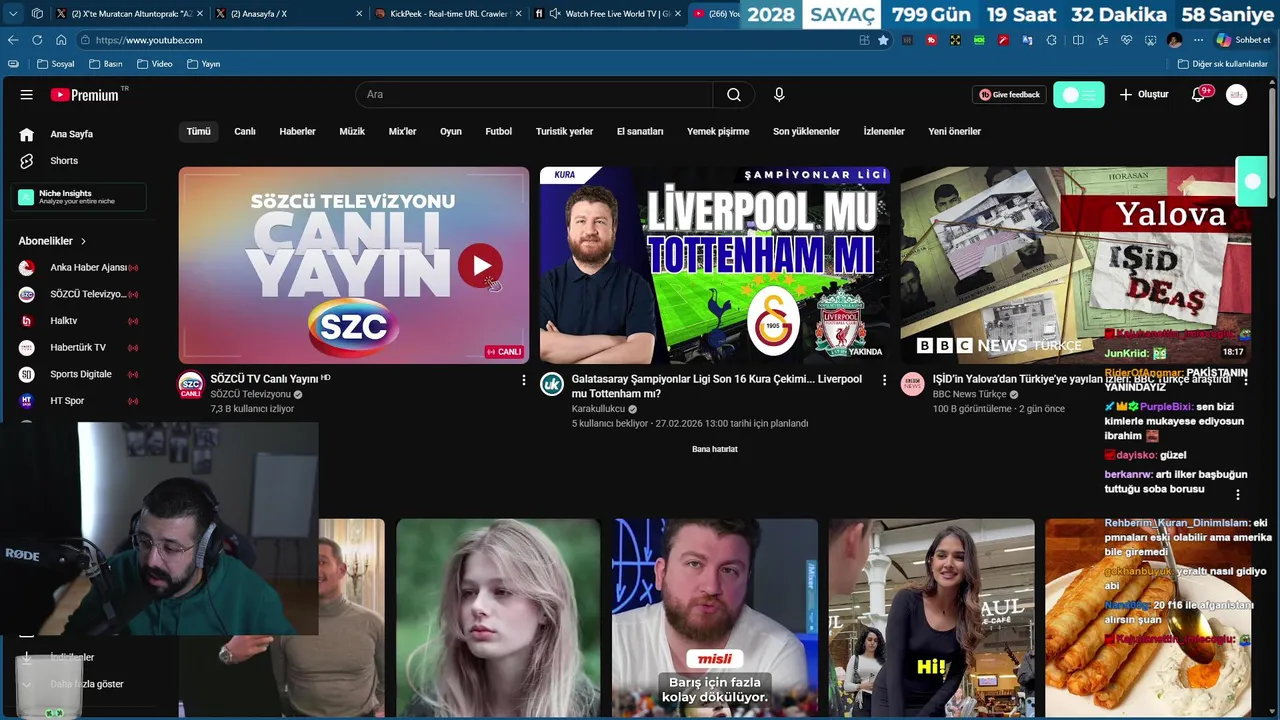
Task: Open Short with blonde woman portrait
Action: [498, 618]
